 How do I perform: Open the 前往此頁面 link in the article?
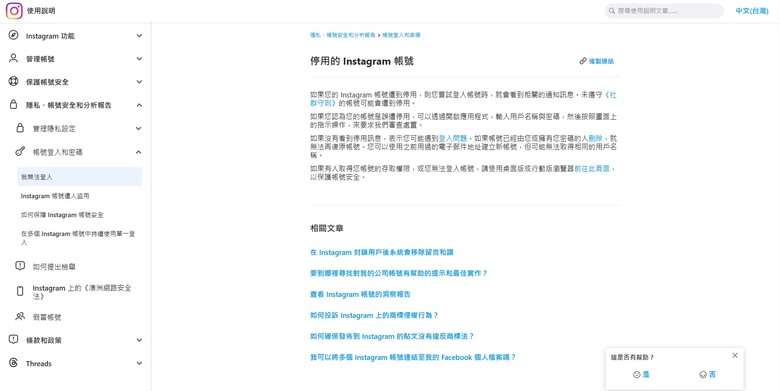591,169
